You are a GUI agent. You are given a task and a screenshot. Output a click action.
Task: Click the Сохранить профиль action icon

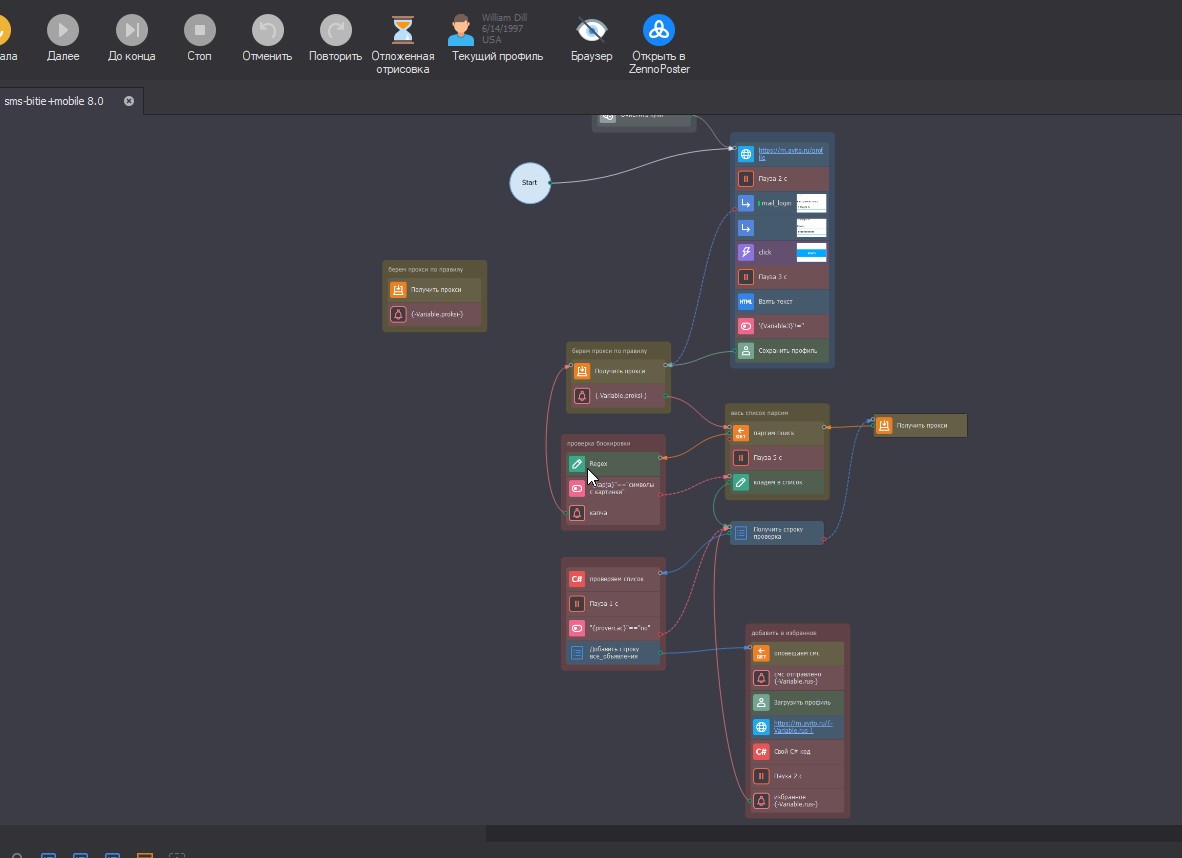[745, 351]
